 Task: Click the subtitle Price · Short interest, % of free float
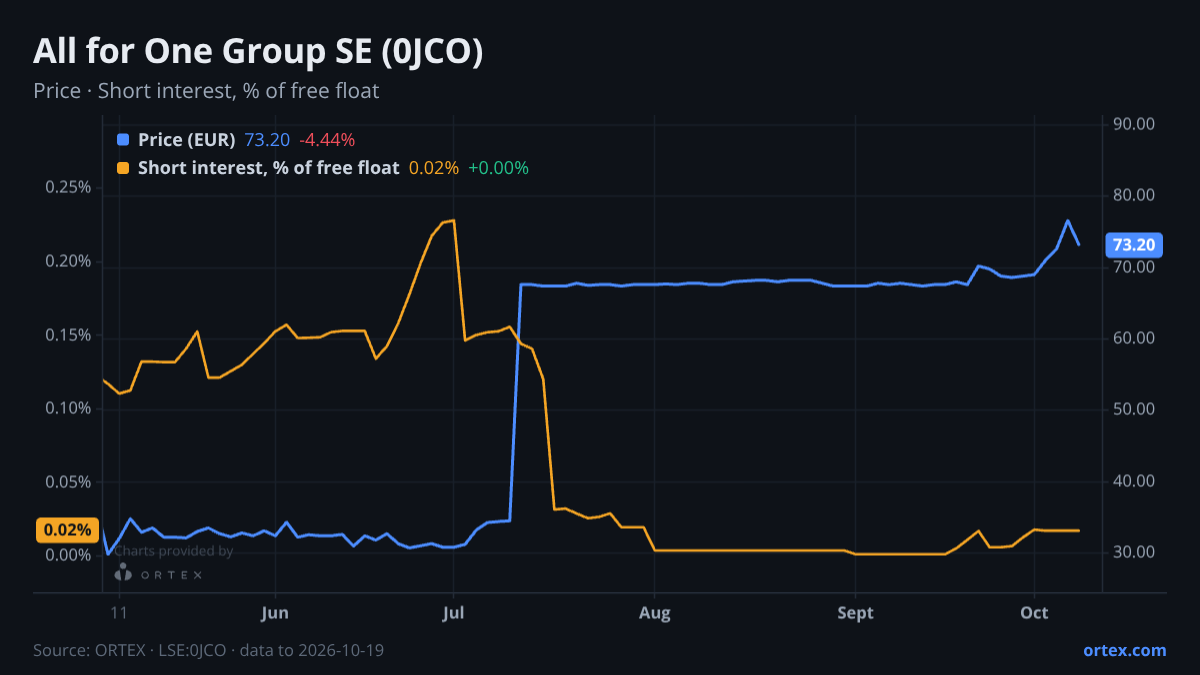click(x=206, y=91)
